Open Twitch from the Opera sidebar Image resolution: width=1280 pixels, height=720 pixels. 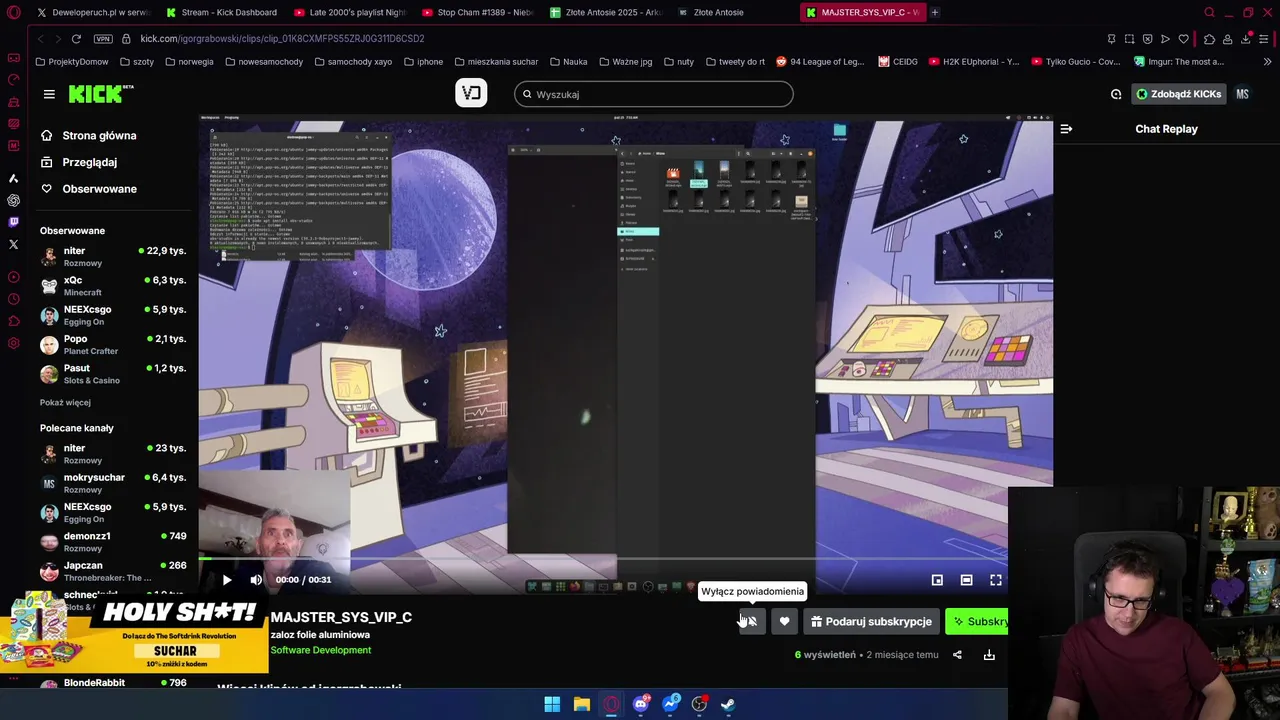[x=13, y=222]
